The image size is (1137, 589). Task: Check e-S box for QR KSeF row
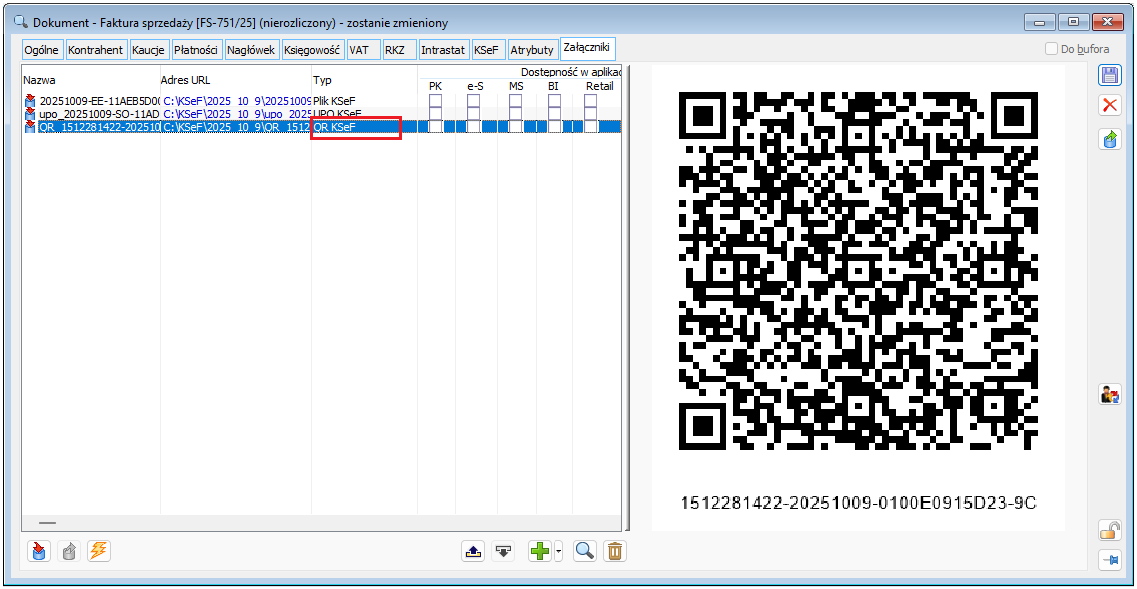click(x=474, y=126)
